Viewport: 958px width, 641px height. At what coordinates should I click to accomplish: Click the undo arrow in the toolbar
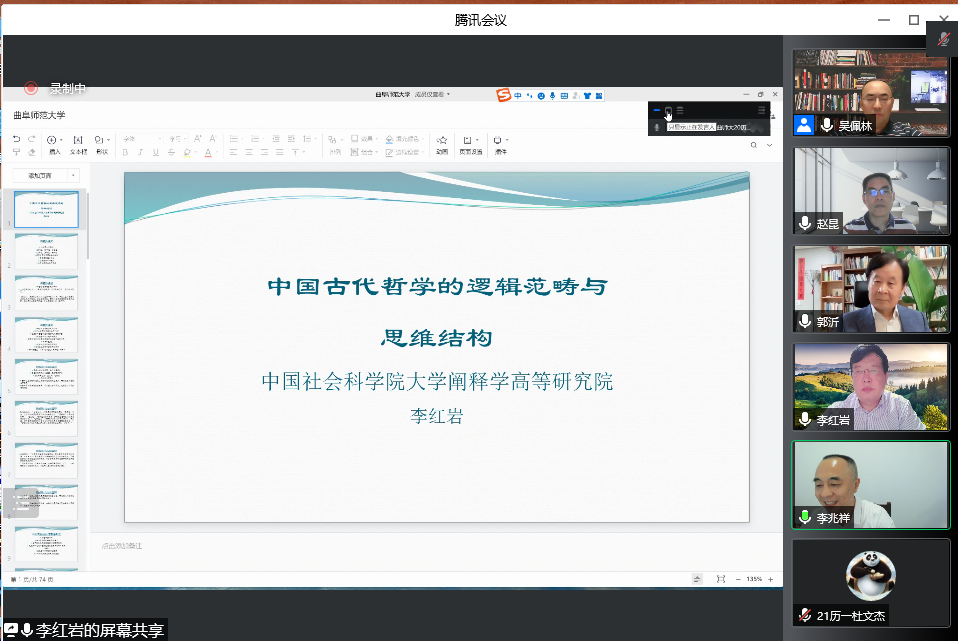pos(17,139)
